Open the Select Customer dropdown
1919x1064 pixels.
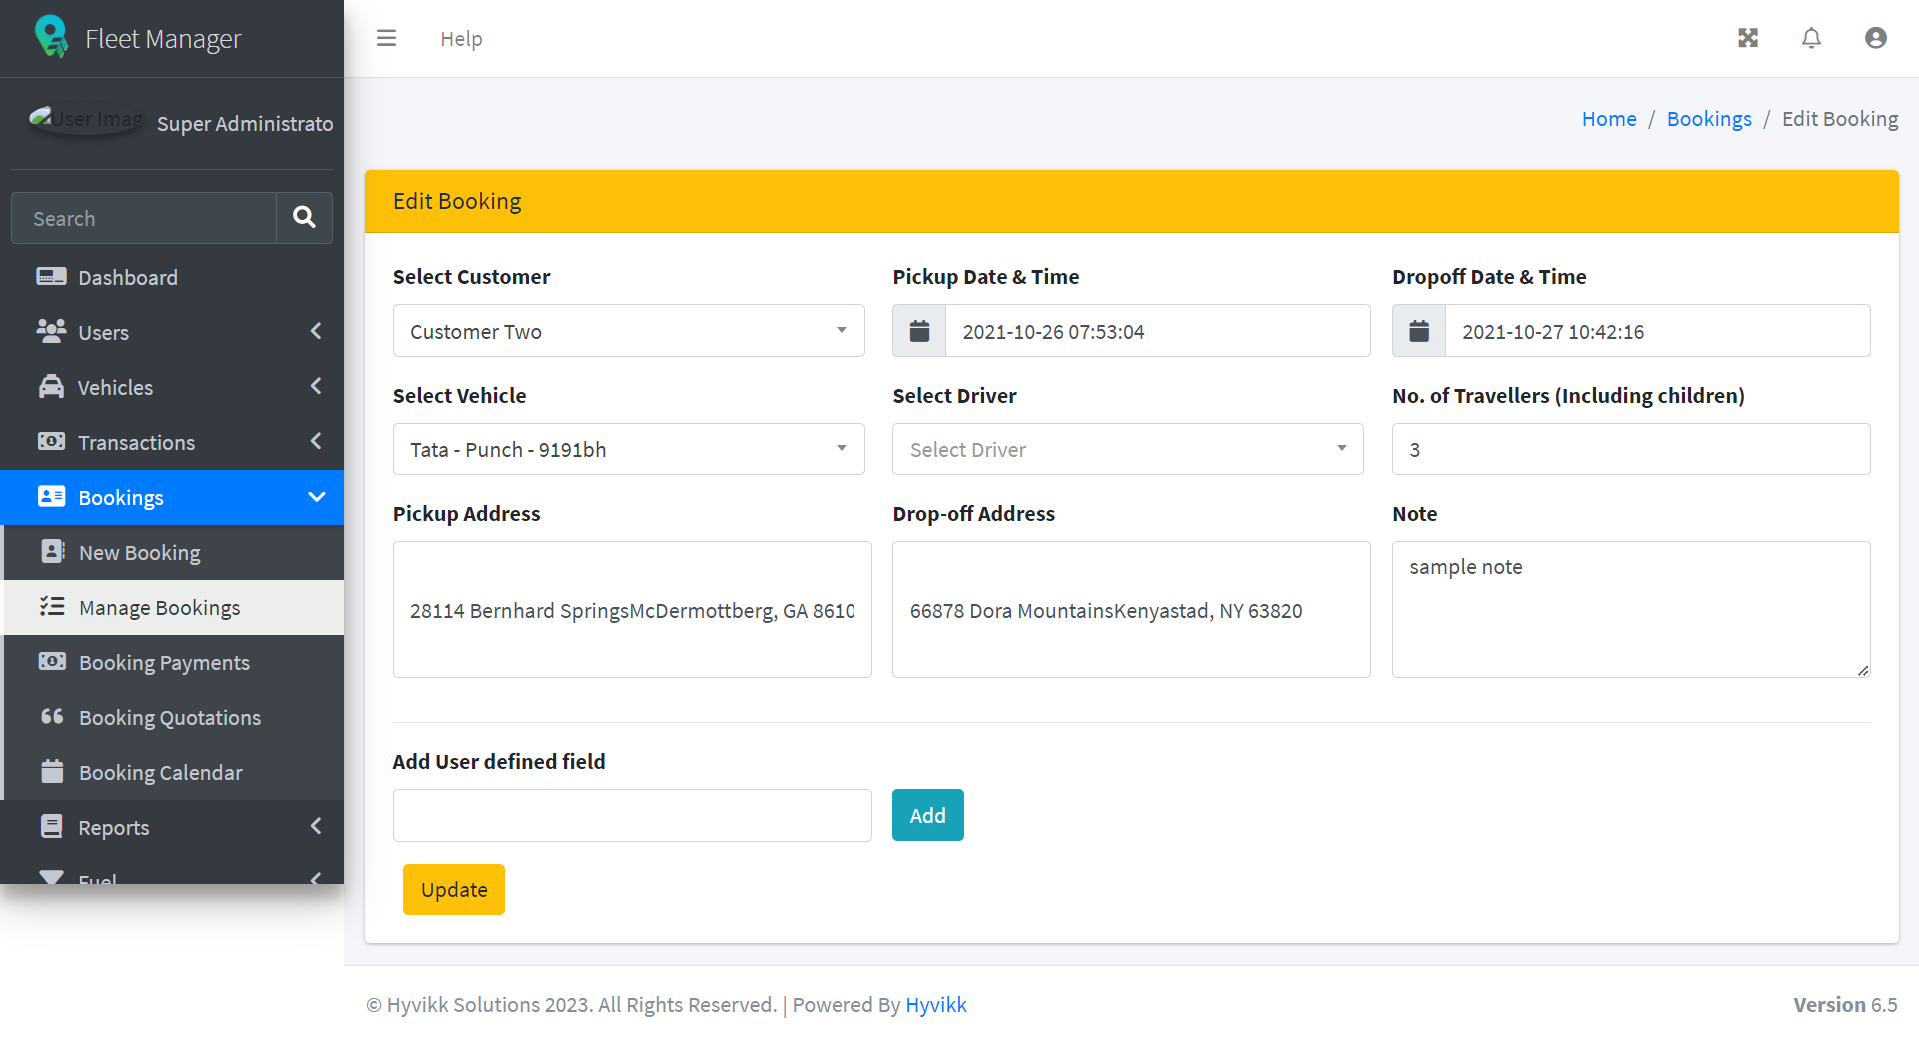click(x=628, y=331)
